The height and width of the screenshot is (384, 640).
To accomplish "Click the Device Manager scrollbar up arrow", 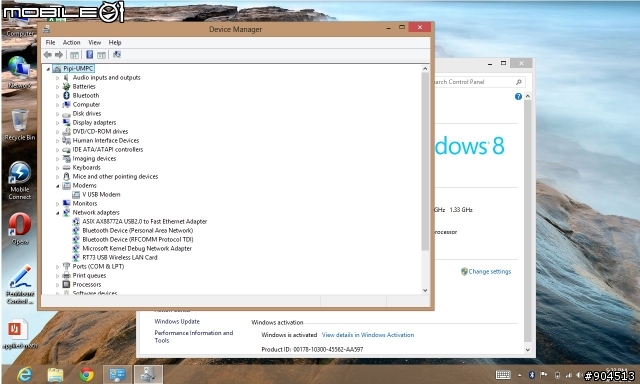I will [425, 69].
